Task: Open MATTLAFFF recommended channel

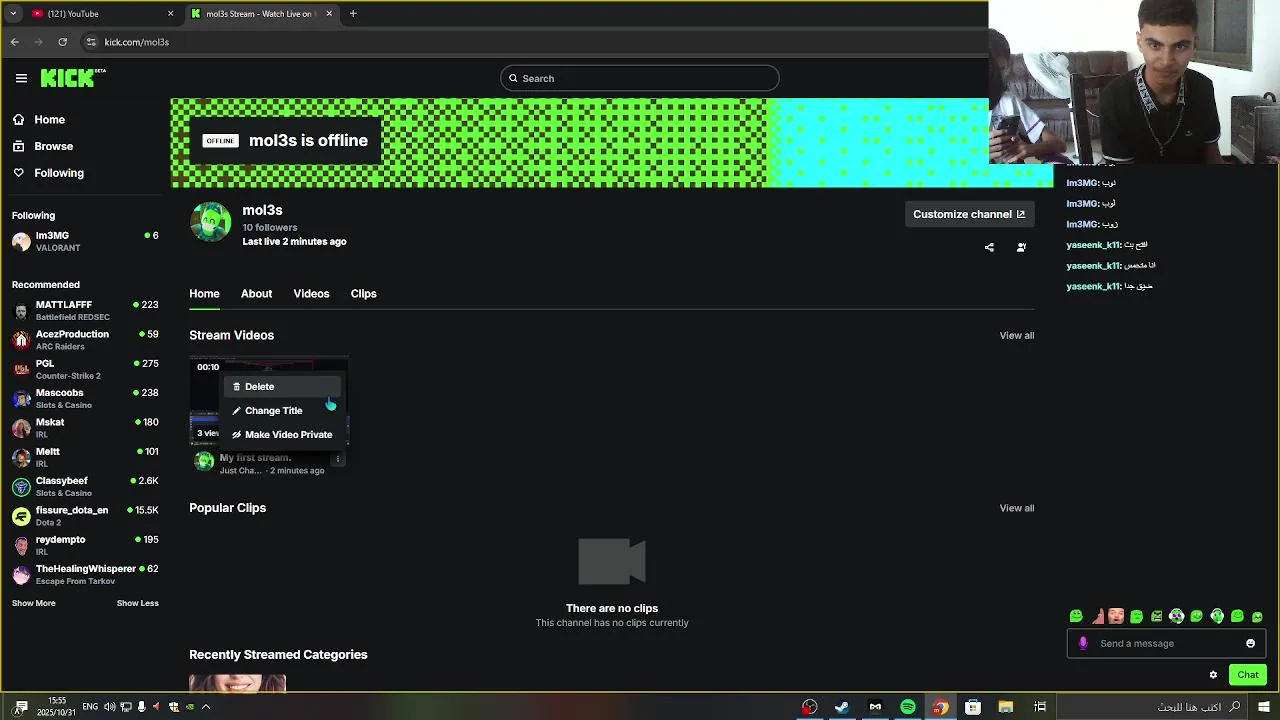Action: 85,310
